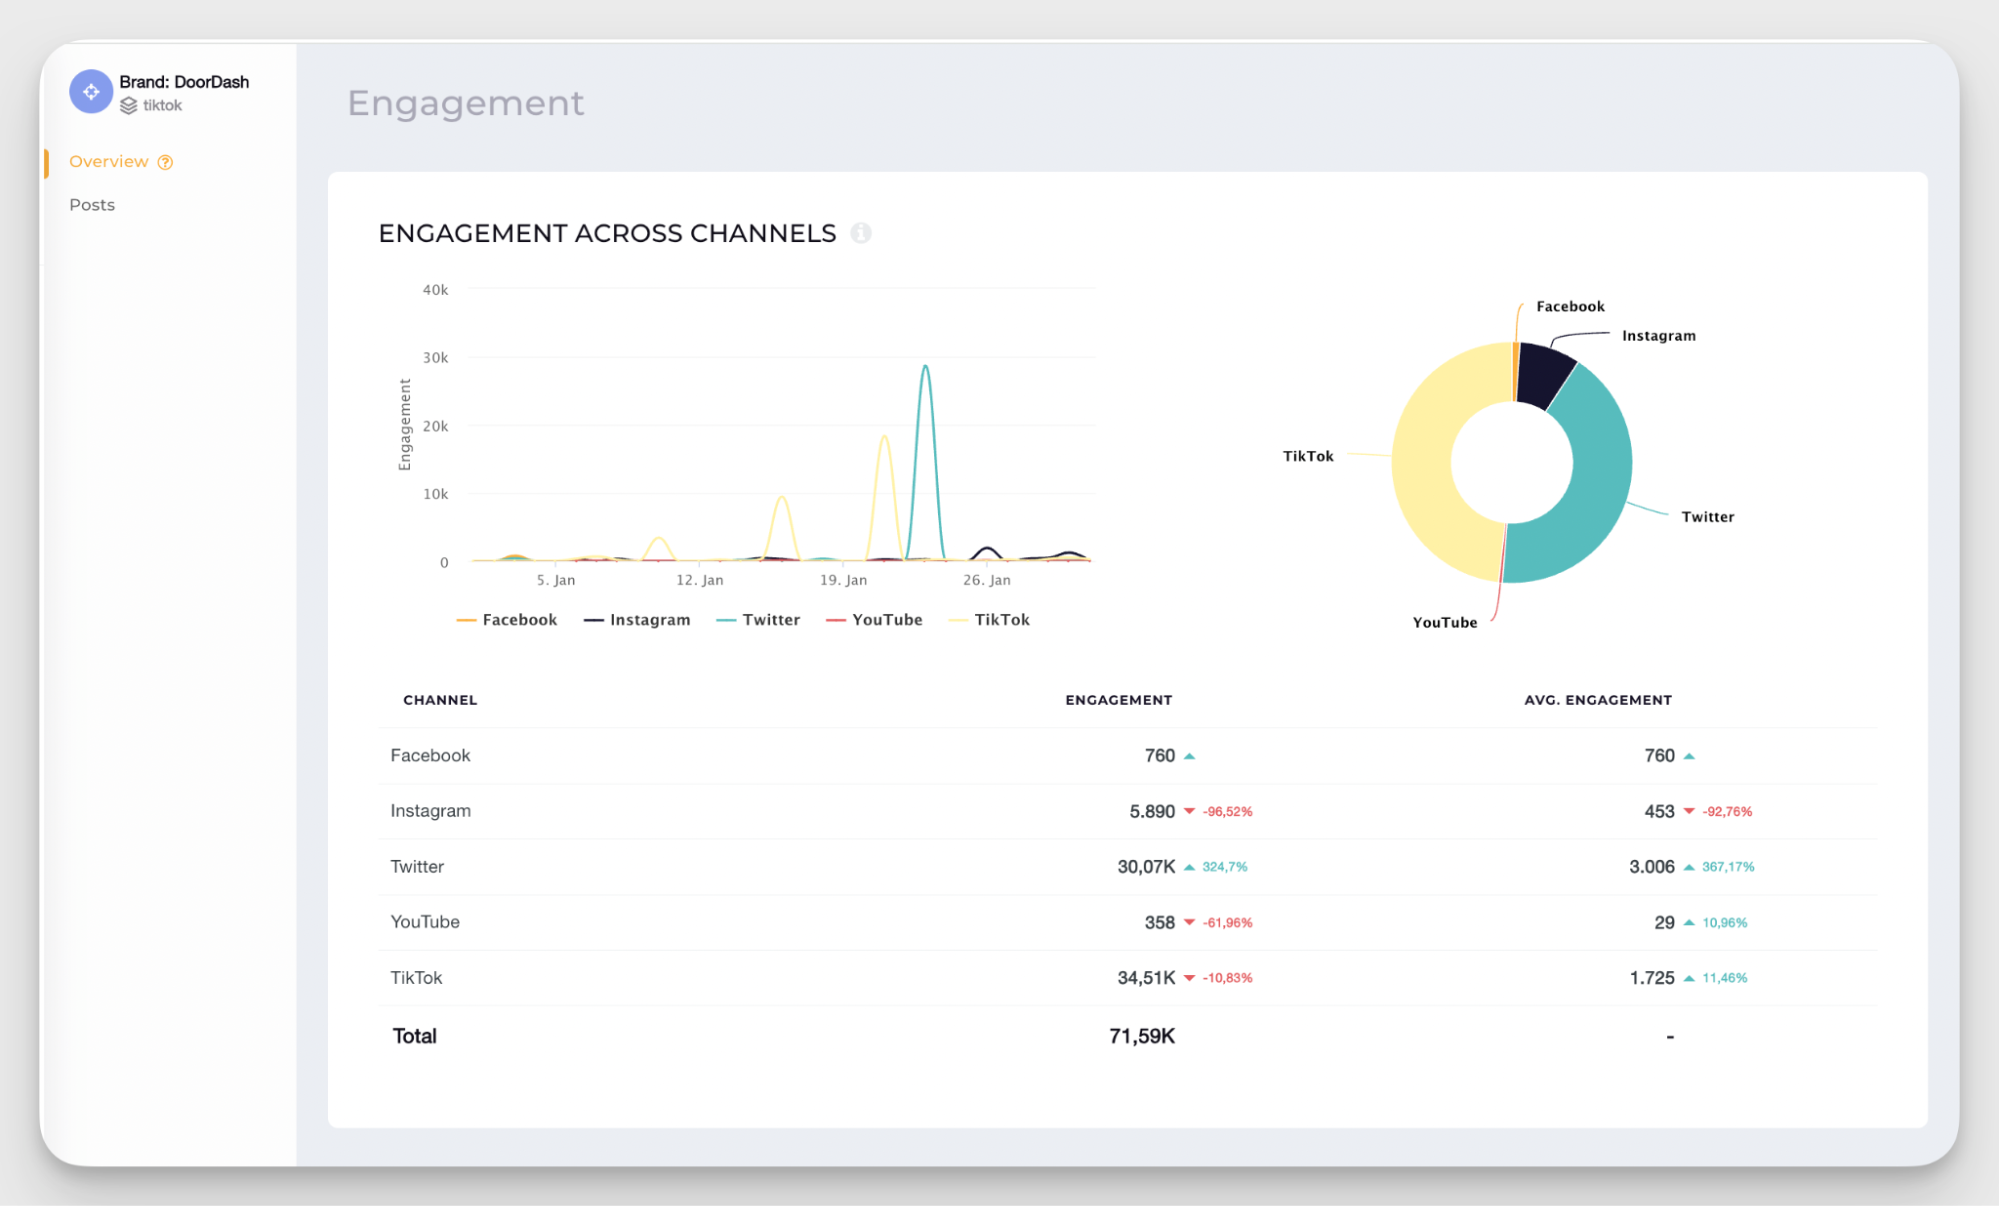Click the DoorDash brand avatar icon
Image resolution: width=1999 pixels, height=1207 pixels.
[x=90, y=91]
